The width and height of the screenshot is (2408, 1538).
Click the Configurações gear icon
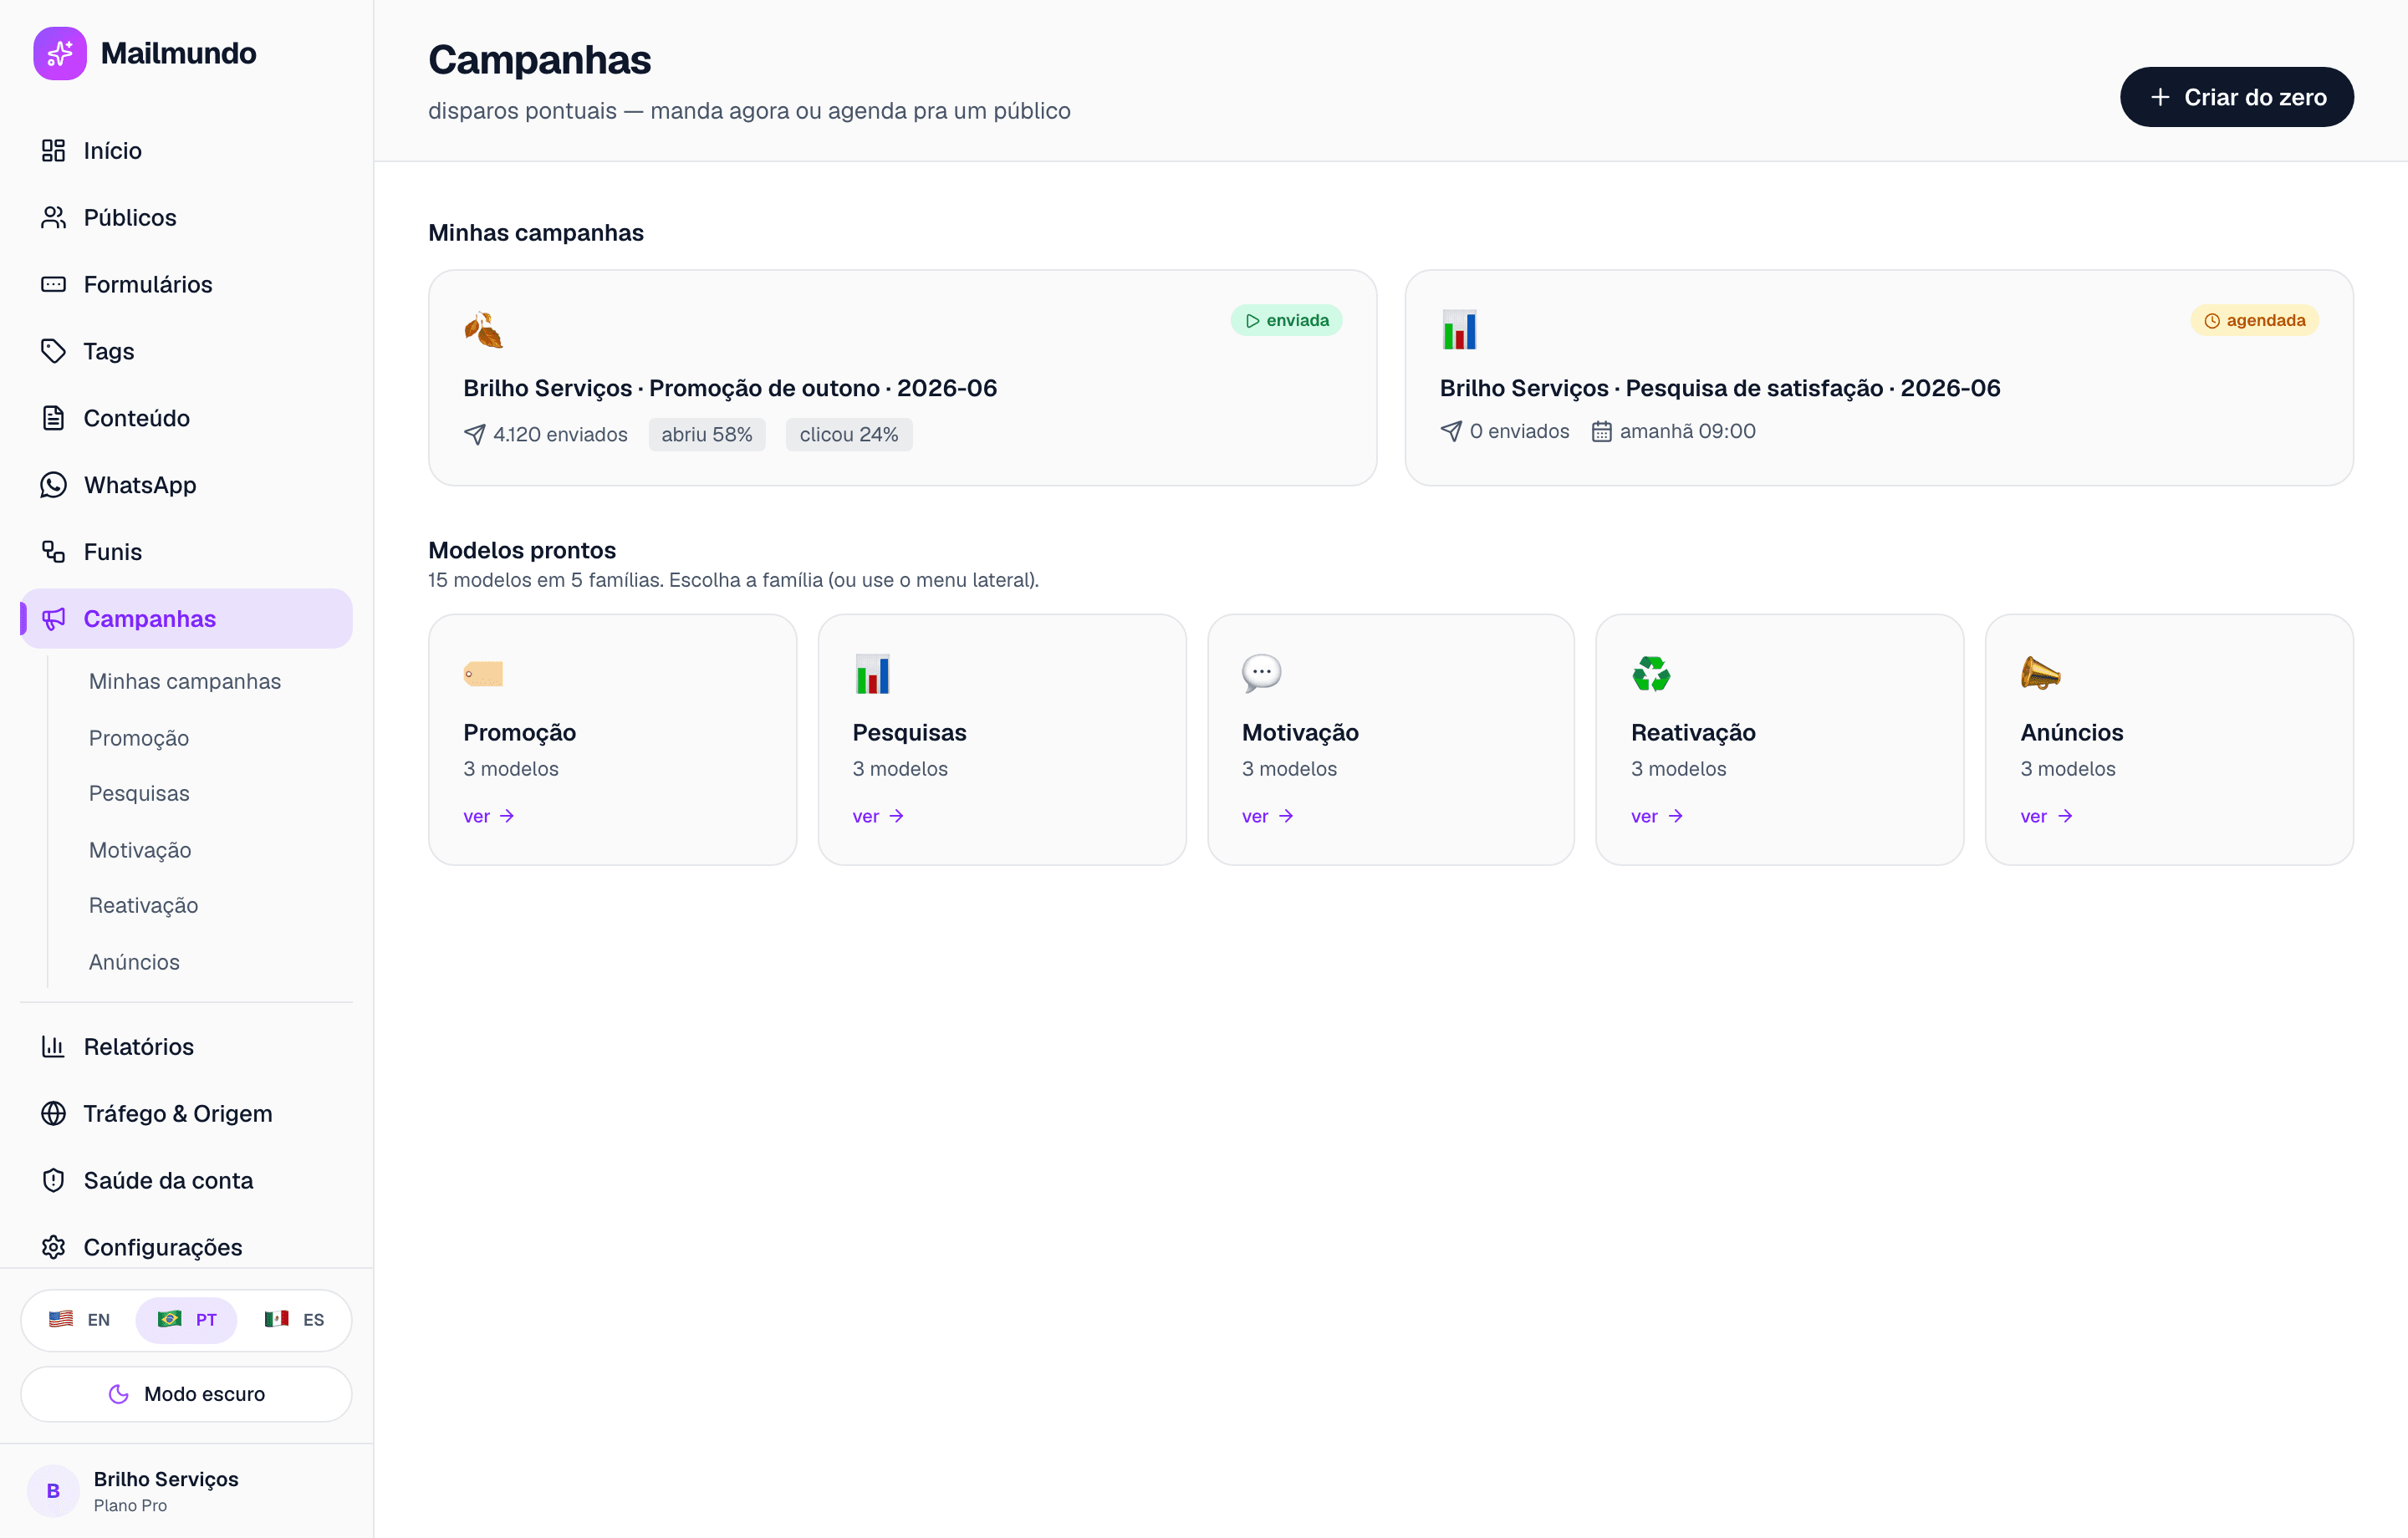click(x=53, y=1248)
